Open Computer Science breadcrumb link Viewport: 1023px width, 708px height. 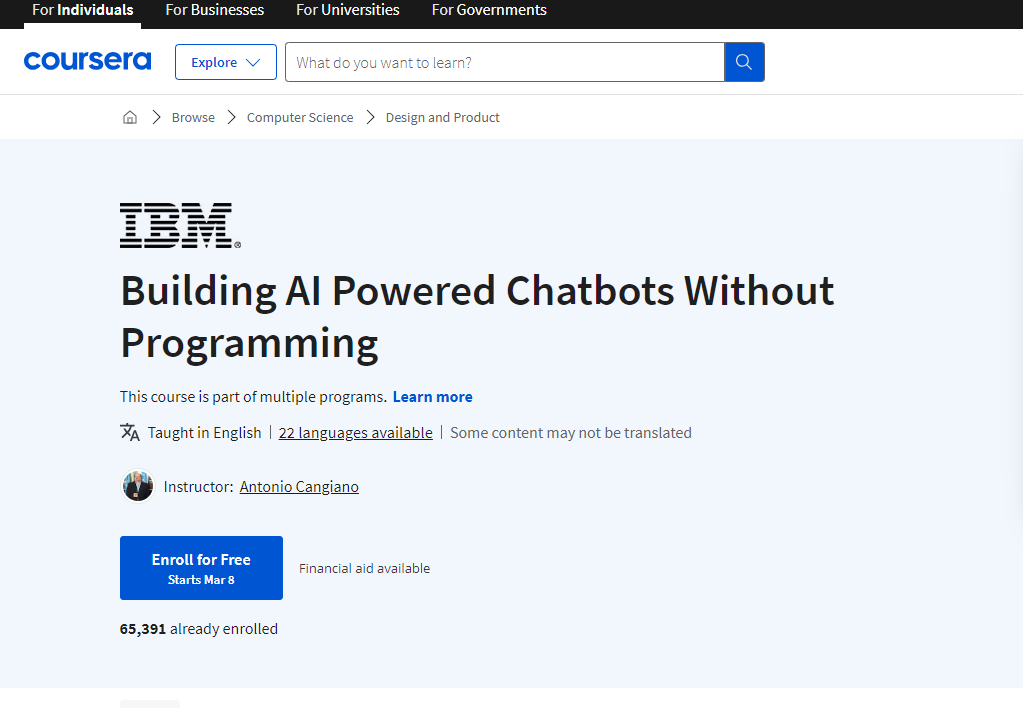tap(300, 117)
